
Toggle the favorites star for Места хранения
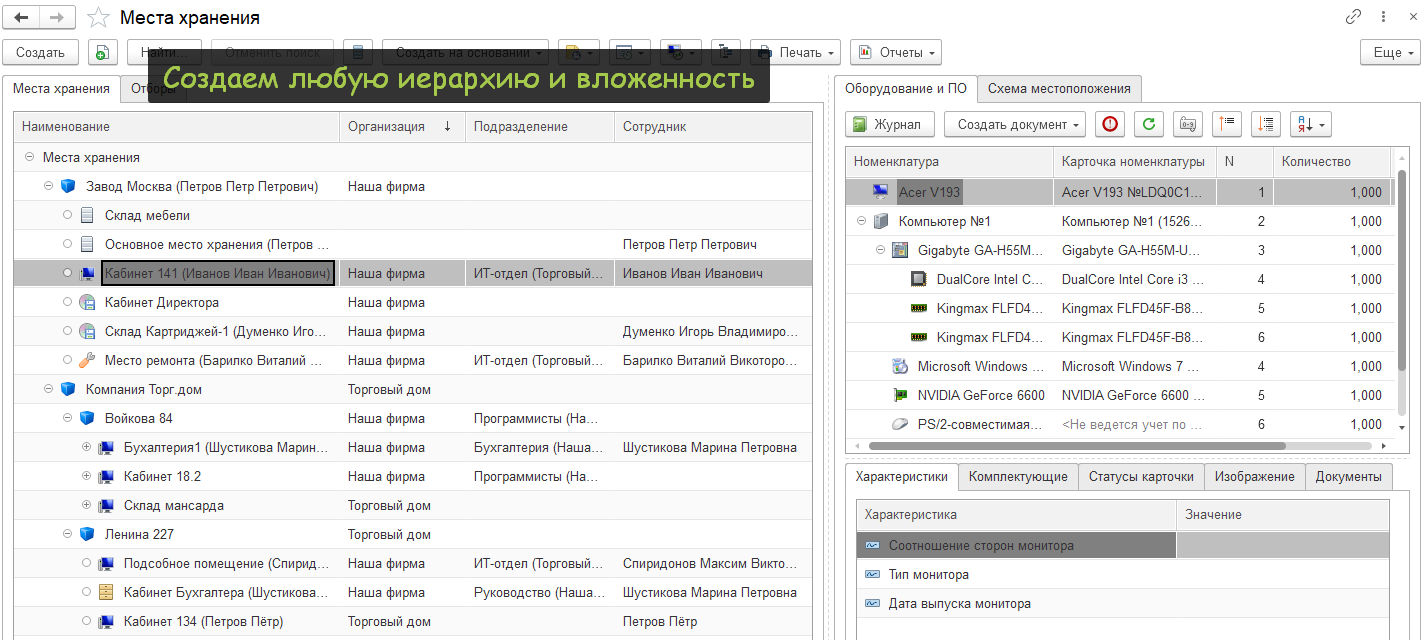(98, 18)
